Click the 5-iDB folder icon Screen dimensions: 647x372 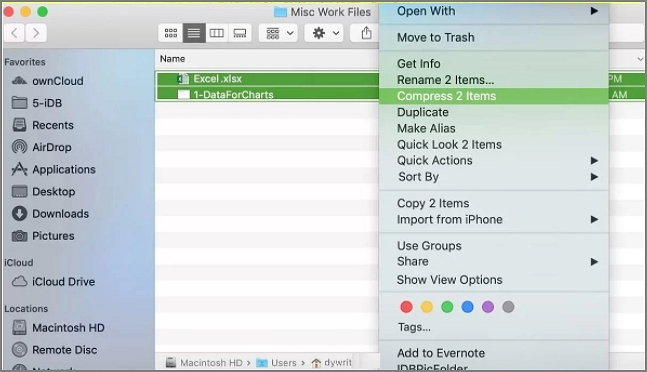(19, 103)
